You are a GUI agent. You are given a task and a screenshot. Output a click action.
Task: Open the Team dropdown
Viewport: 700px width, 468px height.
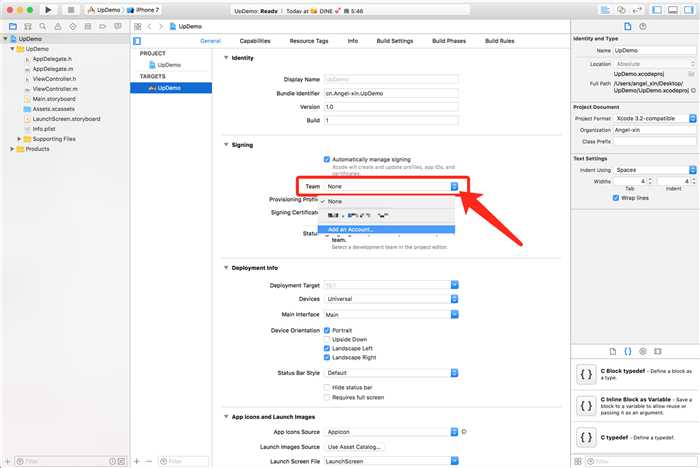tap(392, 186)
